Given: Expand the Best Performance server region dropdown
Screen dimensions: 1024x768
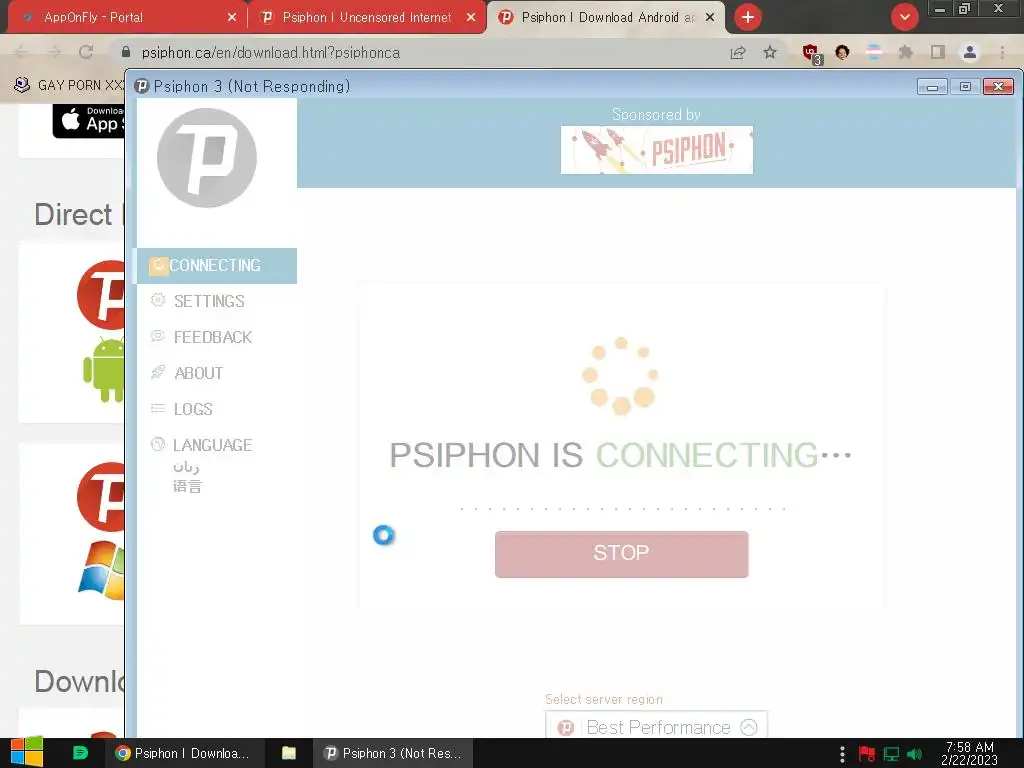Looking at the screenshot, I should point(656,726).
